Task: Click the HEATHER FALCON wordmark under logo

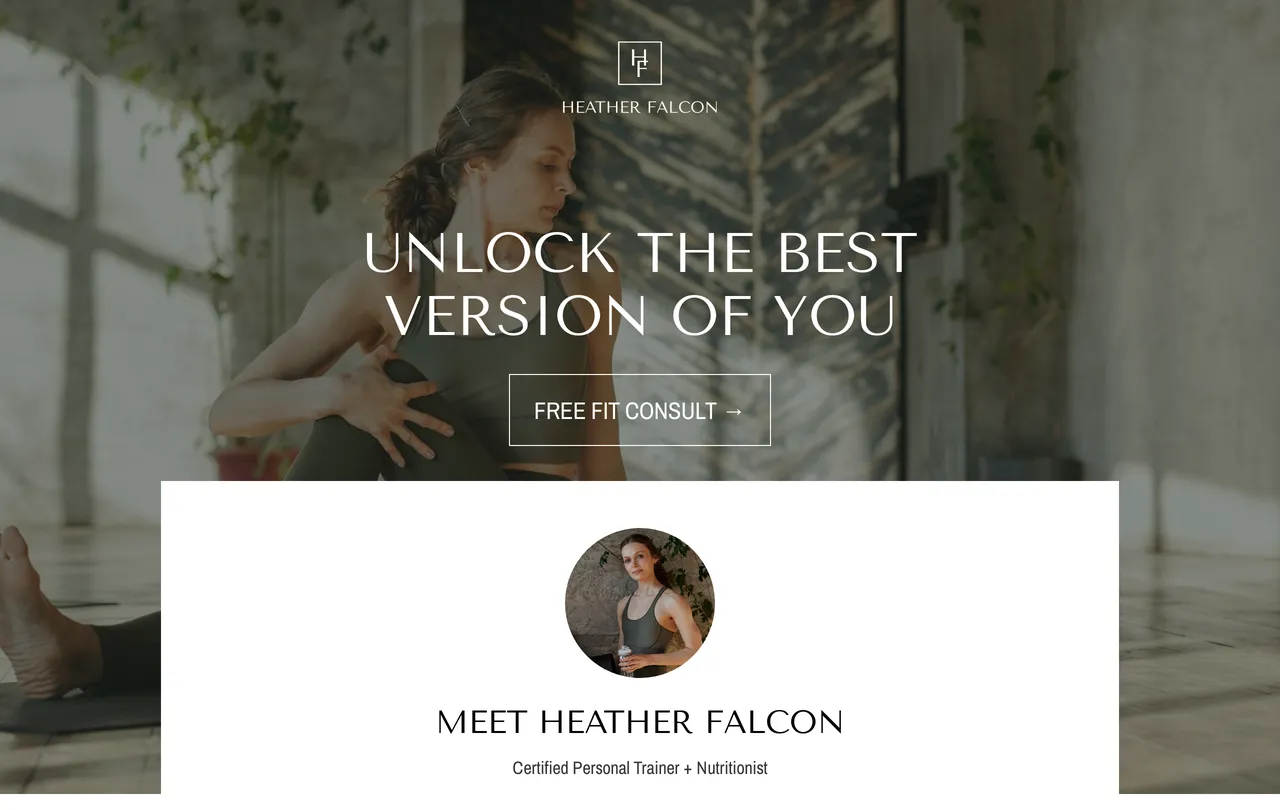Action: point(640,107)
